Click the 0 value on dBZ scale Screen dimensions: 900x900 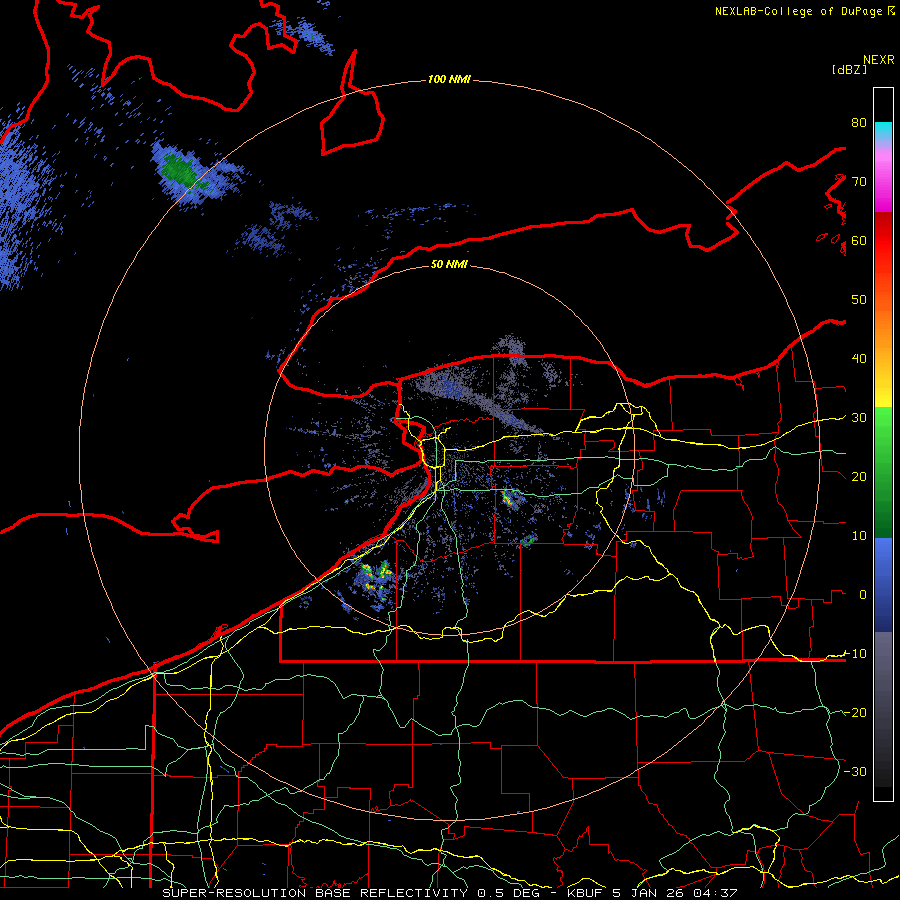point(862,595)
